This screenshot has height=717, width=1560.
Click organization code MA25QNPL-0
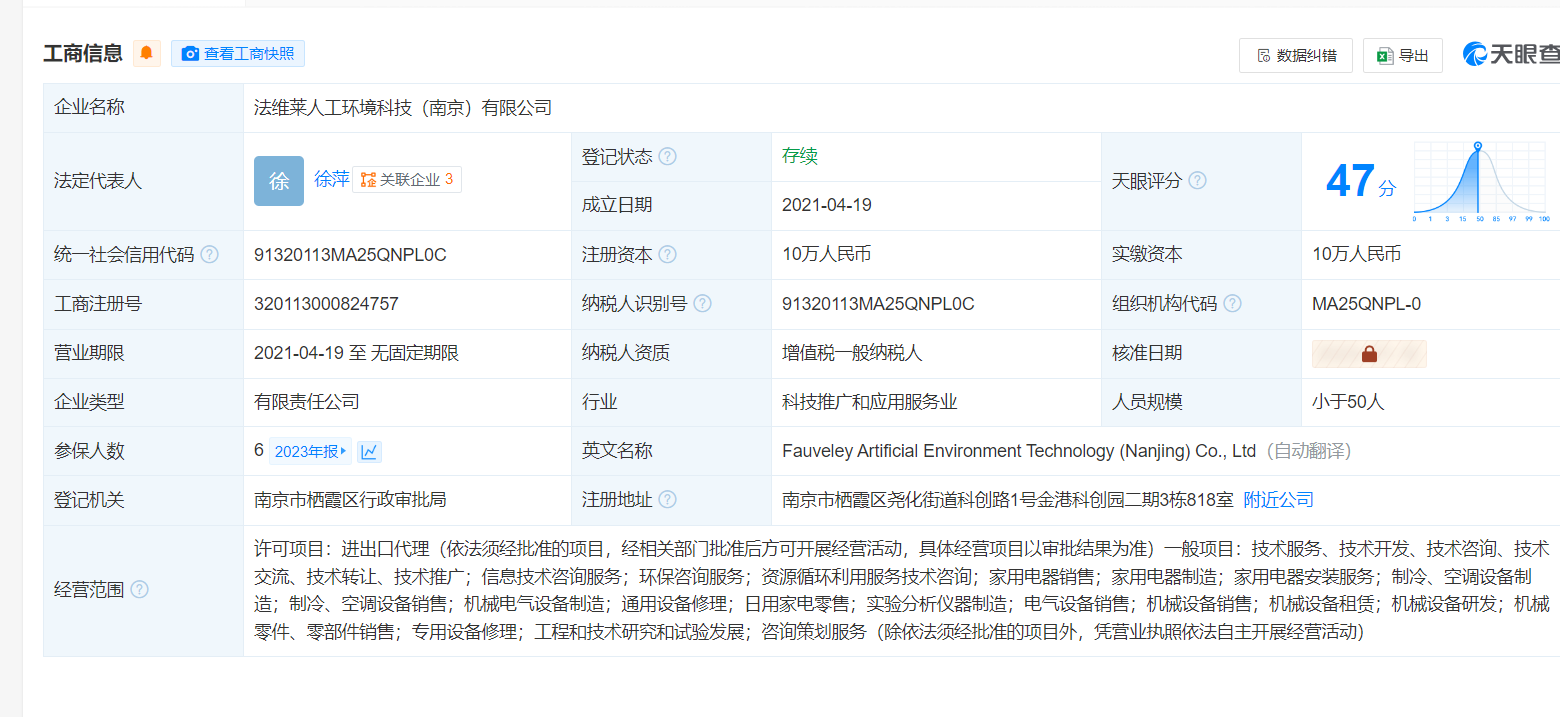click(x=1366, y=304)
